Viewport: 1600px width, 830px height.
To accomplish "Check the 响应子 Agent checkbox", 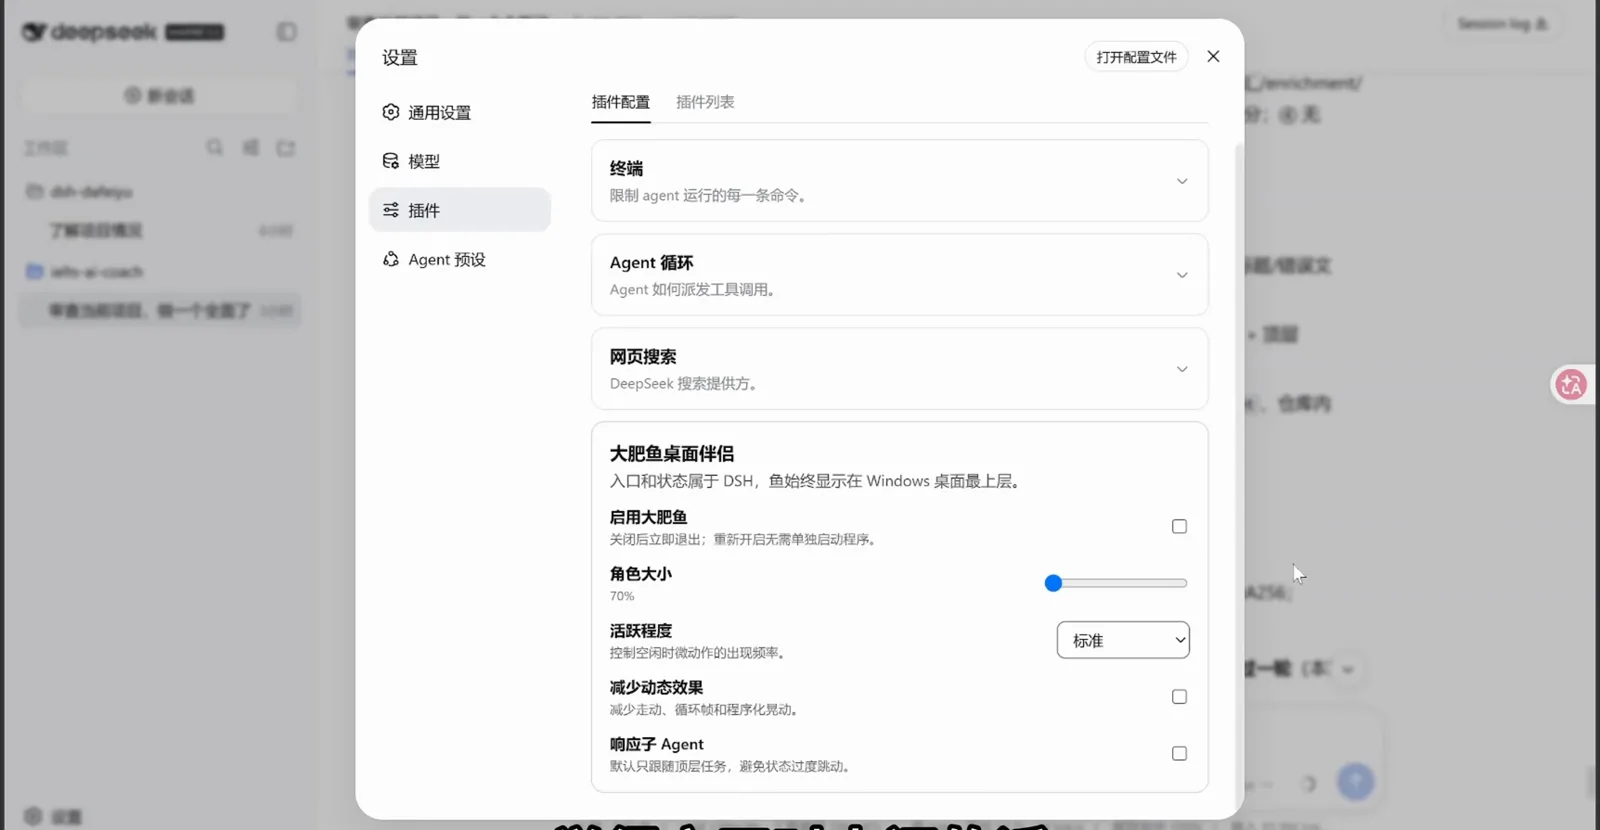I will (x=1179, y=753).
